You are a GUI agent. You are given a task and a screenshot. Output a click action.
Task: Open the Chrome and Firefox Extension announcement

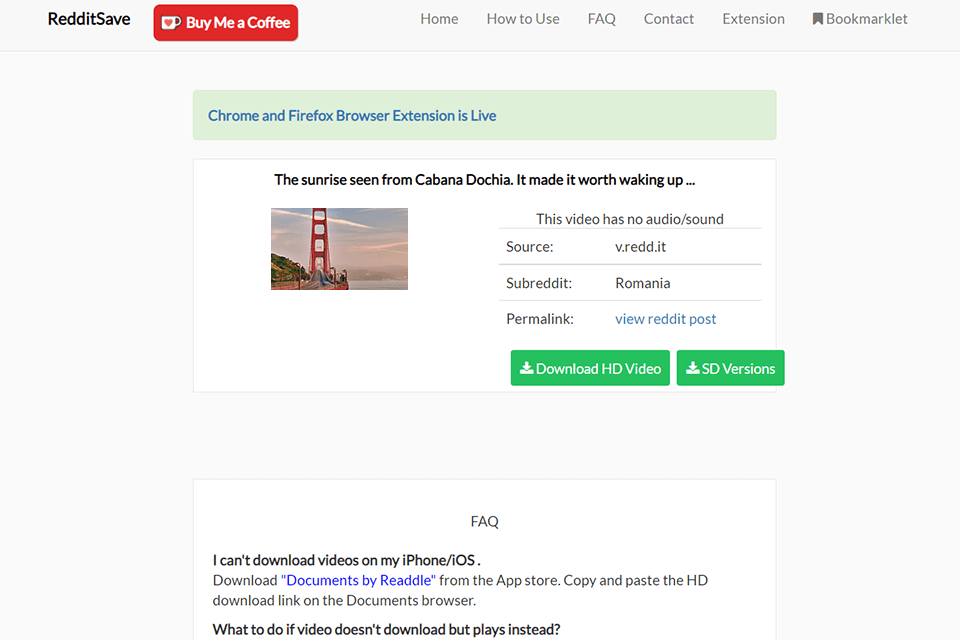click(352, 115)
